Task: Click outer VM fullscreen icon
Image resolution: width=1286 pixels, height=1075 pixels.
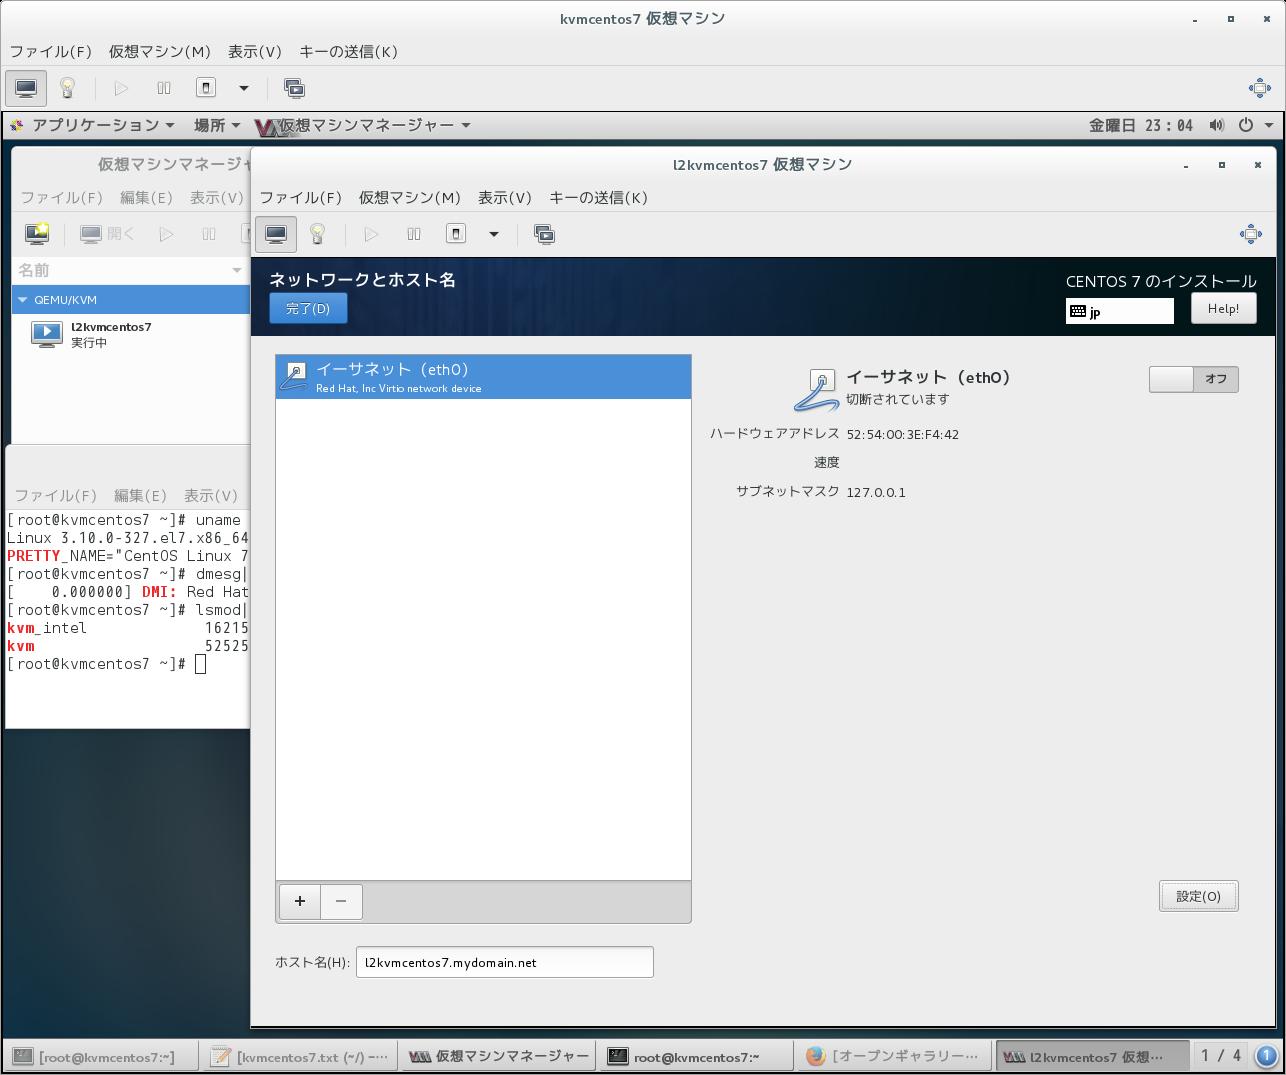Action: 1260,88
